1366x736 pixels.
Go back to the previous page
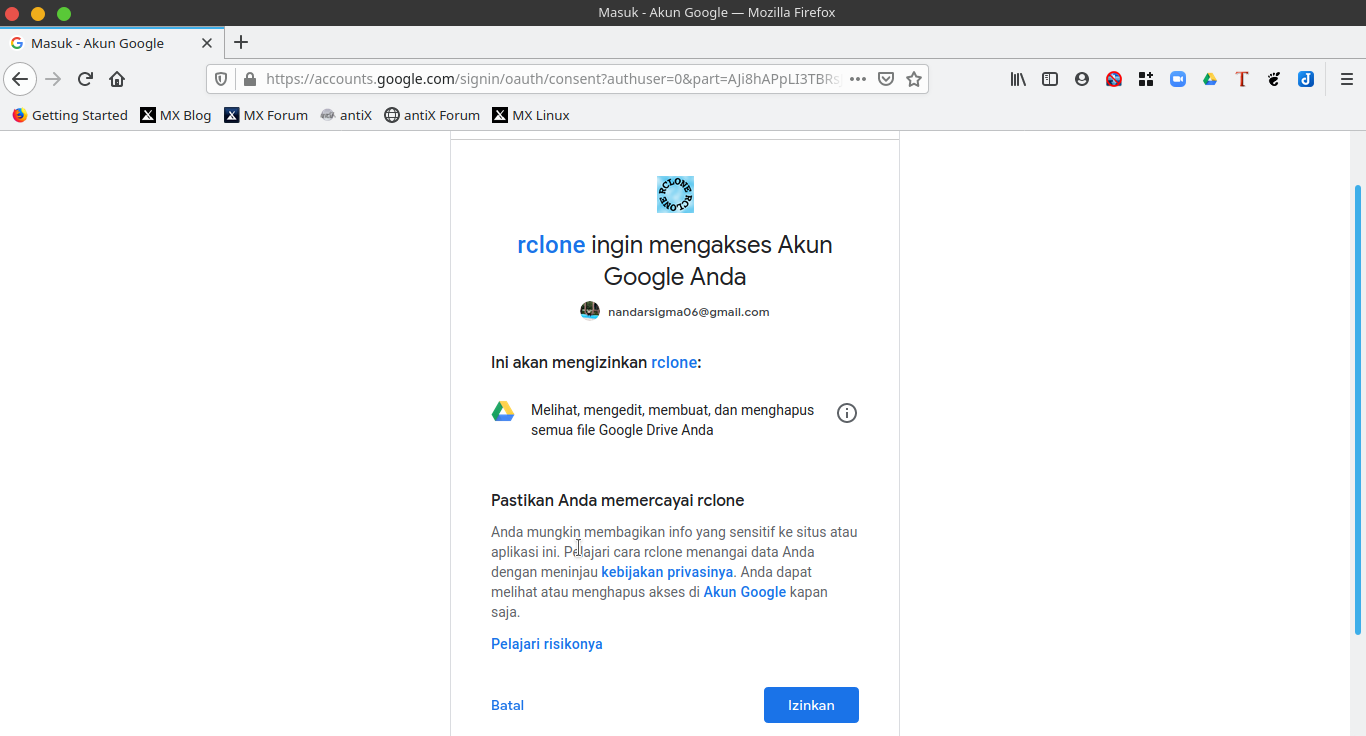click(x=20, y=79)
